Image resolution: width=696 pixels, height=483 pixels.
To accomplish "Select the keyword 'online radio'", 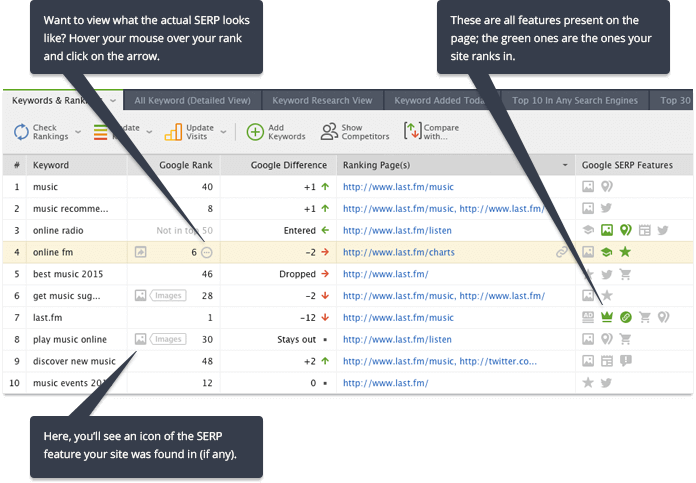I will point(58,230).
